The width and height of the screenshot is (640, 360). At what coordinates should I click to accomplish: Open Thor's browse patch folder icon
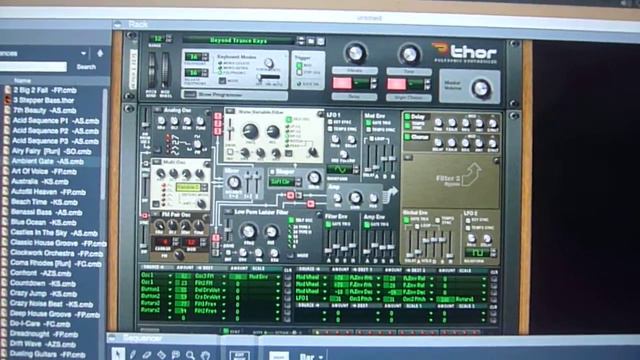(311, 41)
